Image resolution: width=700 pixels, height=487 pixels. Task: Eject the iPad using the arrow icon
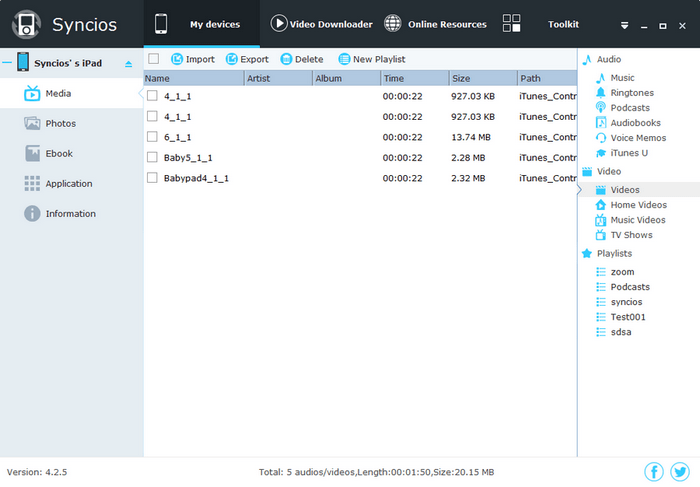click(x=127, y=64)
